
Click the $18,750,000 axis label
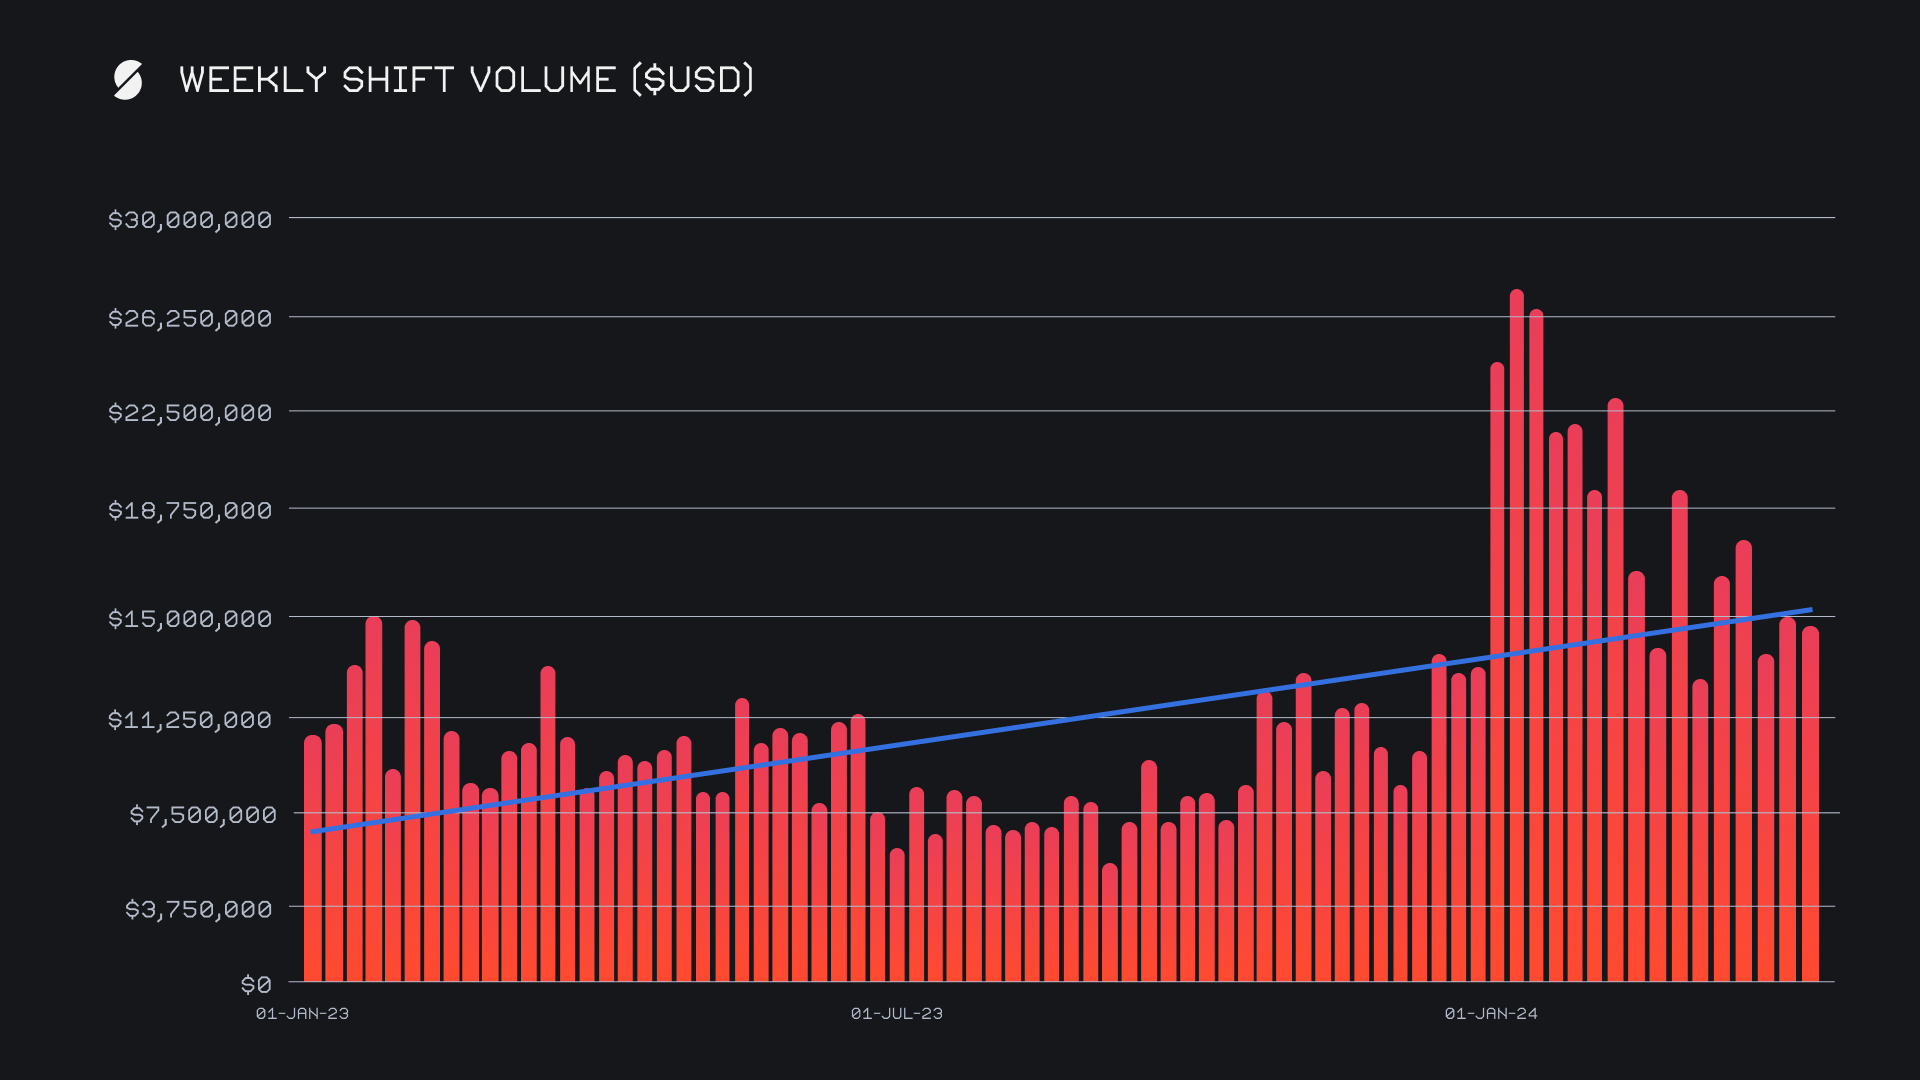(190, 511)
